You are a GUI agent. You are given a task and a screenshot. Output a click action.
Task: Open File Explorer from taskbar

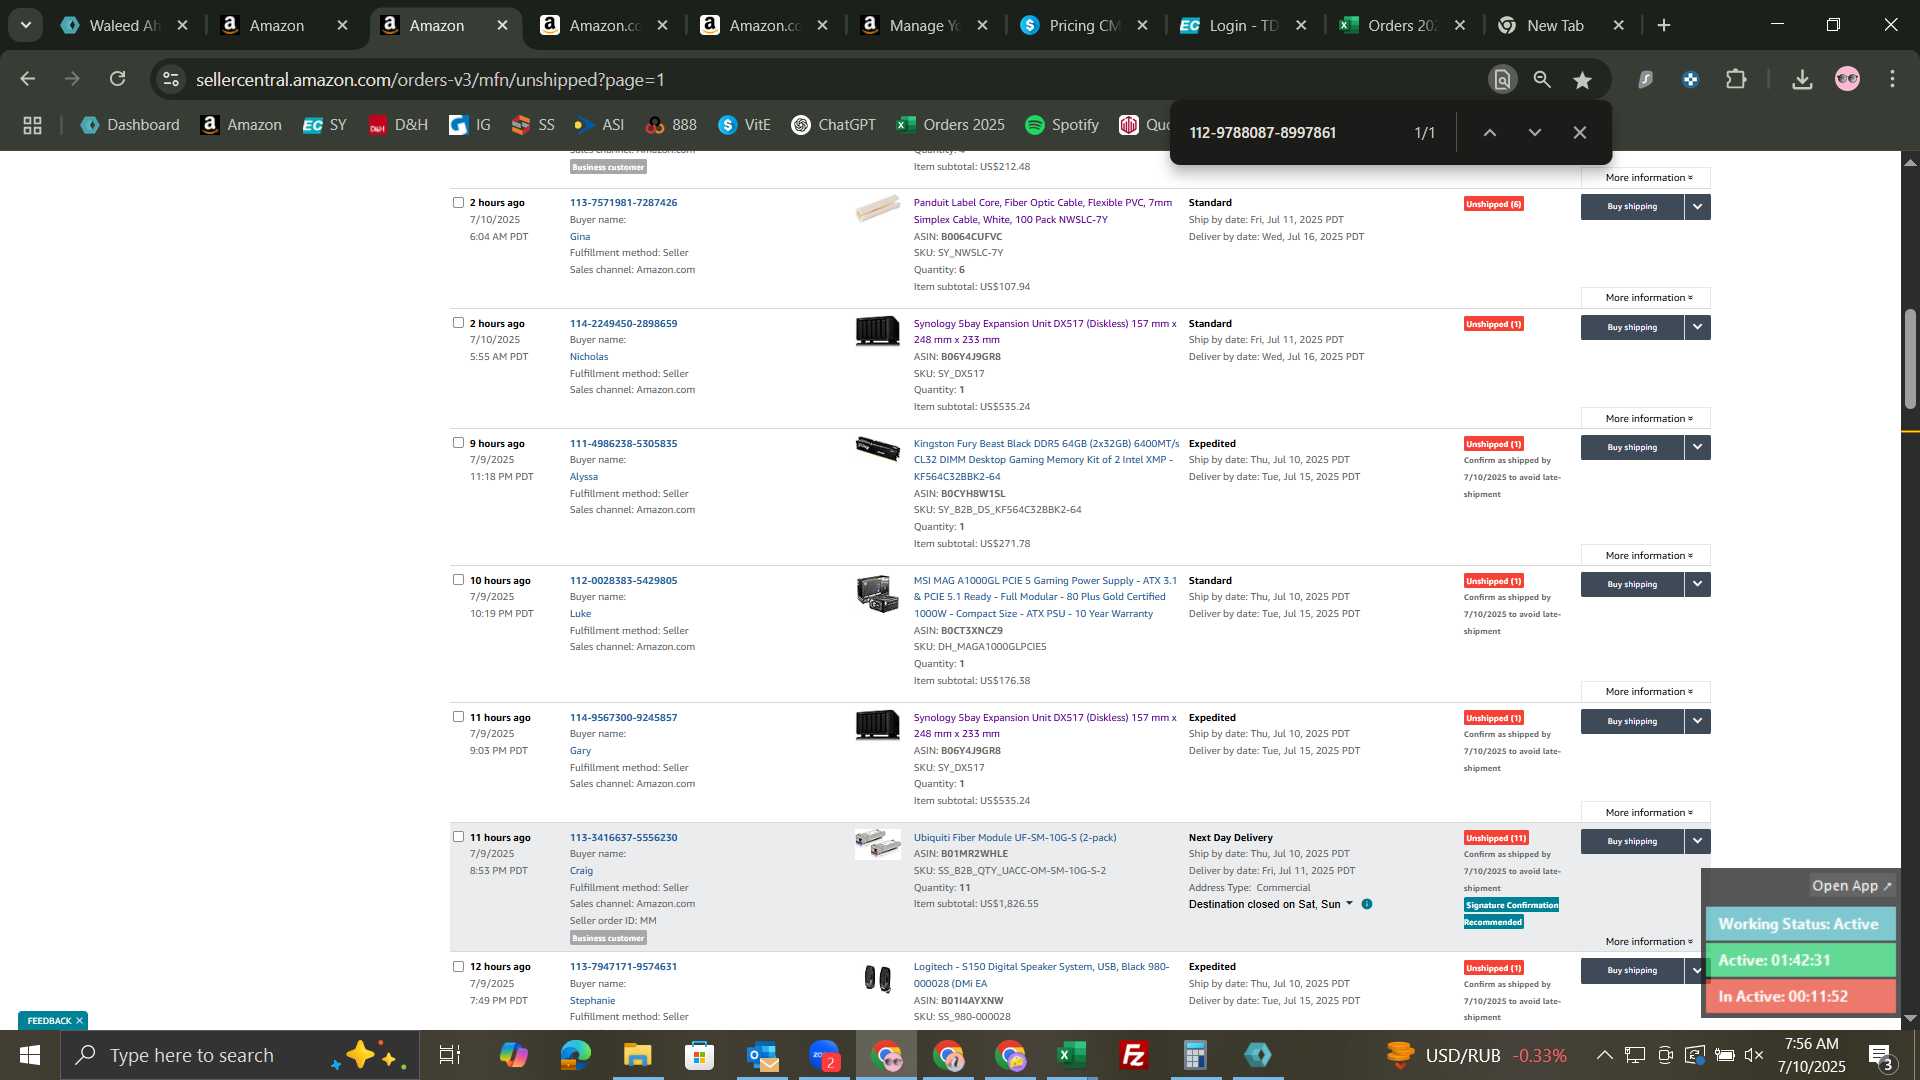(x=637, y=1055)
